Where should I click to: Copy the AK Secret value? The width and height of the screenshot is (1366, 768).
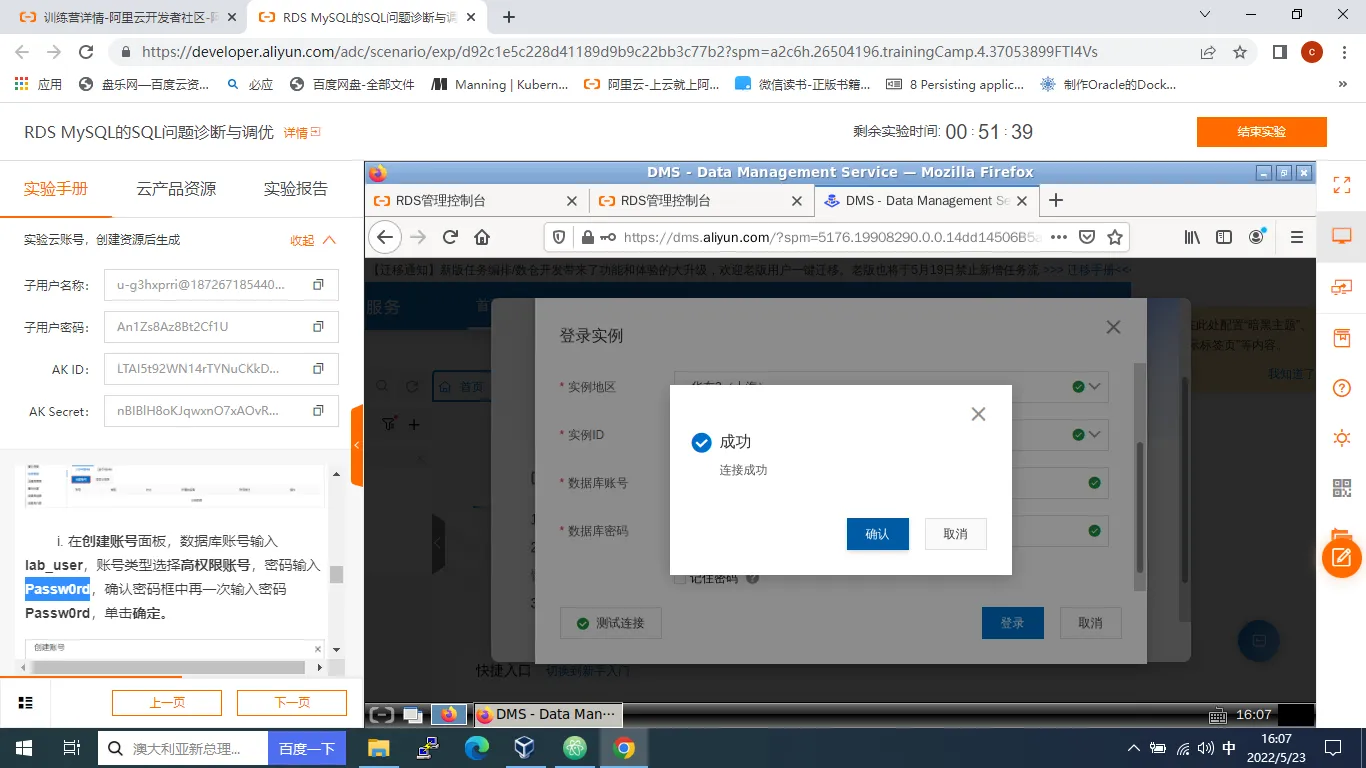pyautogui.click(x=318, y=411)
